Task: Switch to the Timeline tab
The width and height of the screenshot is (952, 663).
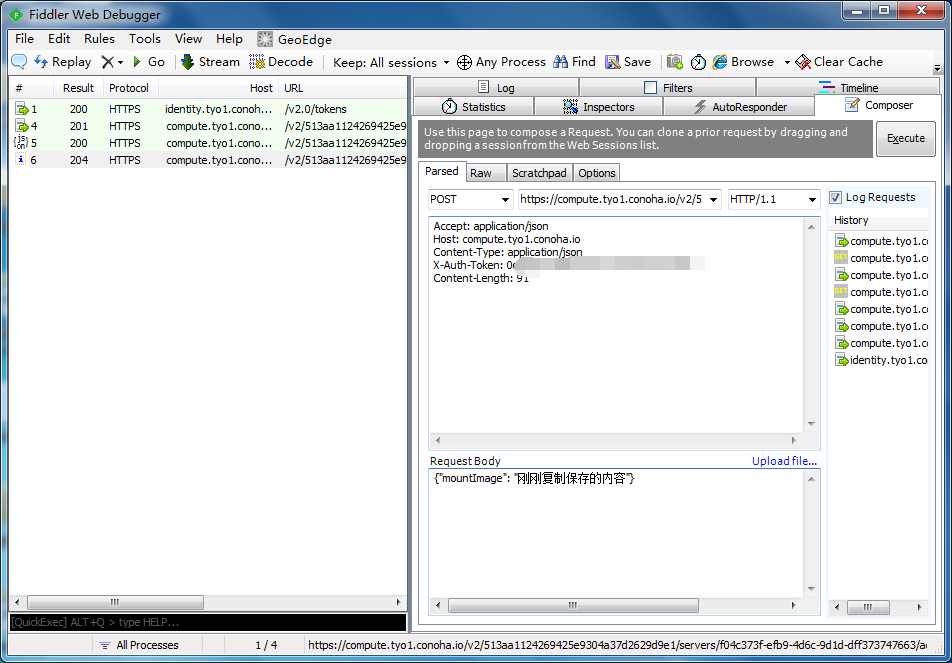Action: (x=848, y=87)
